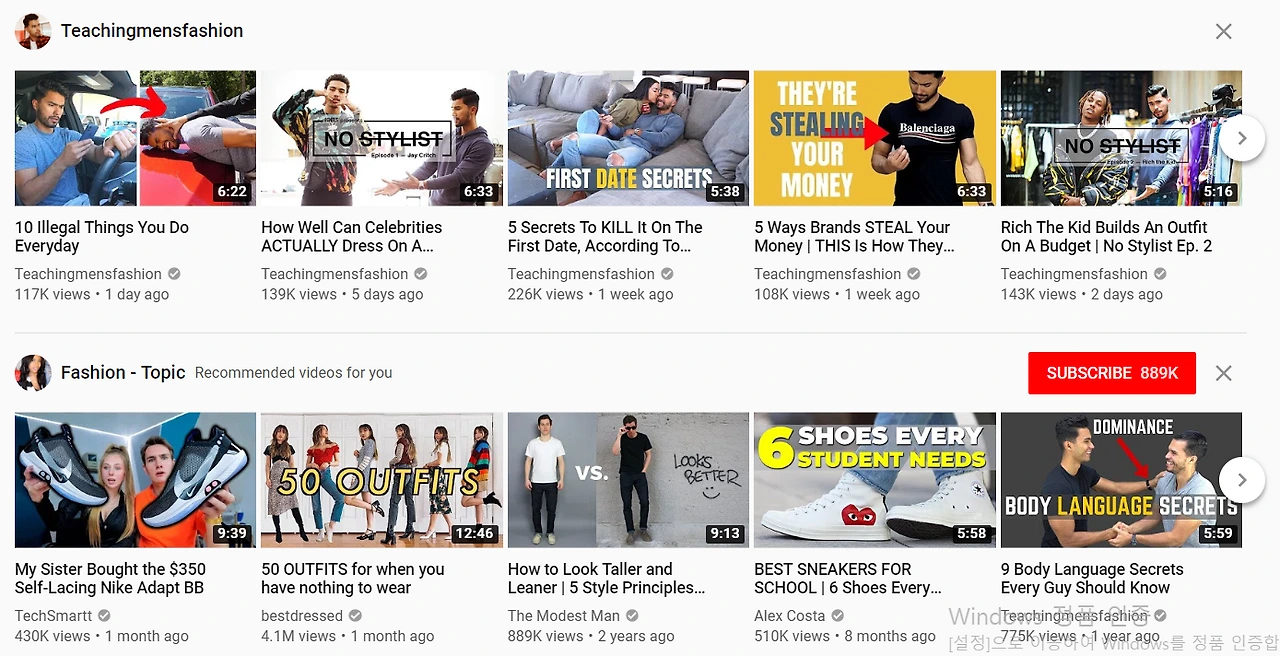Image resolution: width=1280 pixels, height=656 pixels.
Task: Open Nike Adapt BB sneakers thumbnail
Action: click(x=135, y=480)
